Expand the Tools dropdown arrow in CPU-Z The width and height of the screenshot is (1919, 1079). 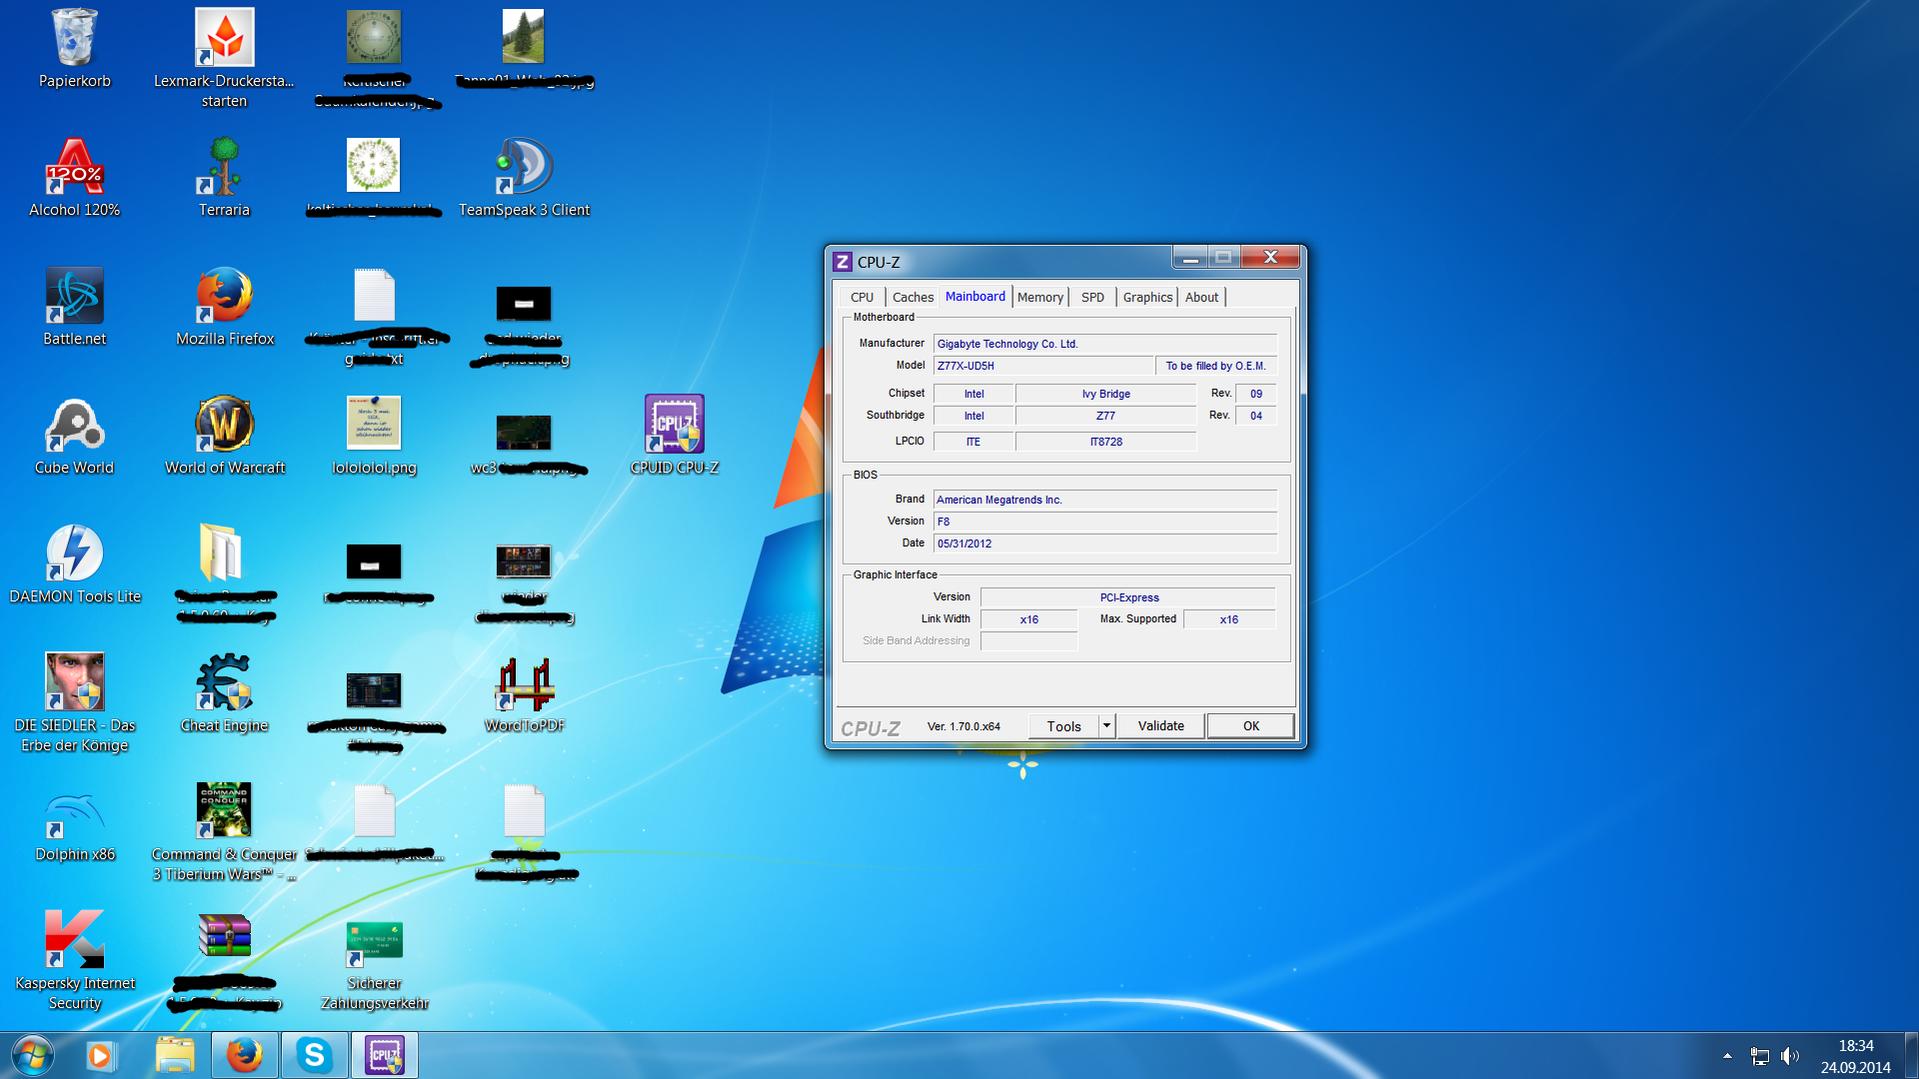point(1106,726)
